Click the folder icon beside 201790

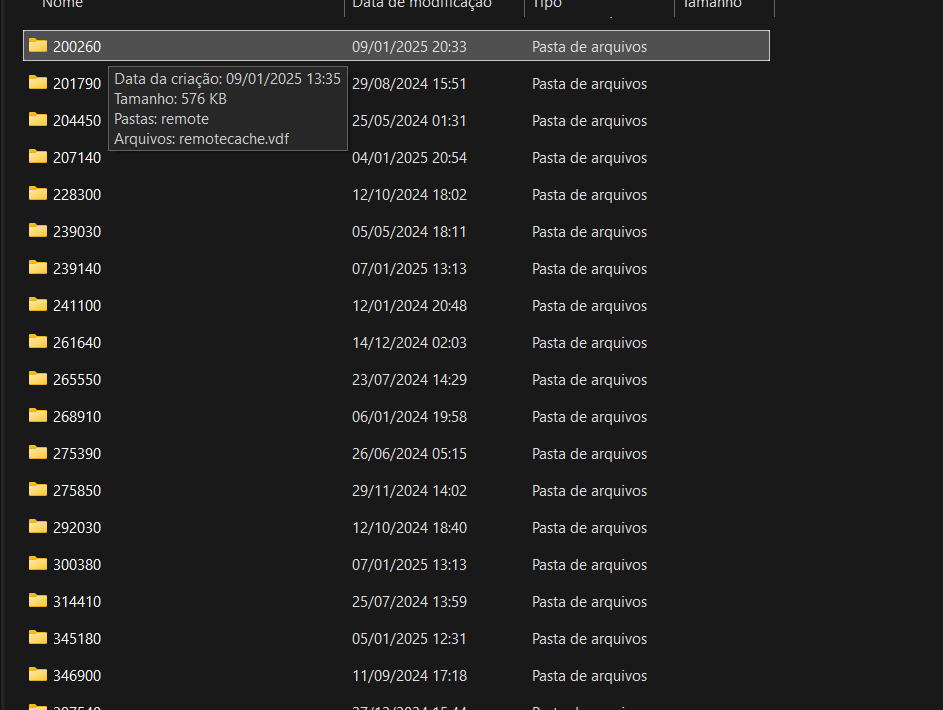(38, 83)
